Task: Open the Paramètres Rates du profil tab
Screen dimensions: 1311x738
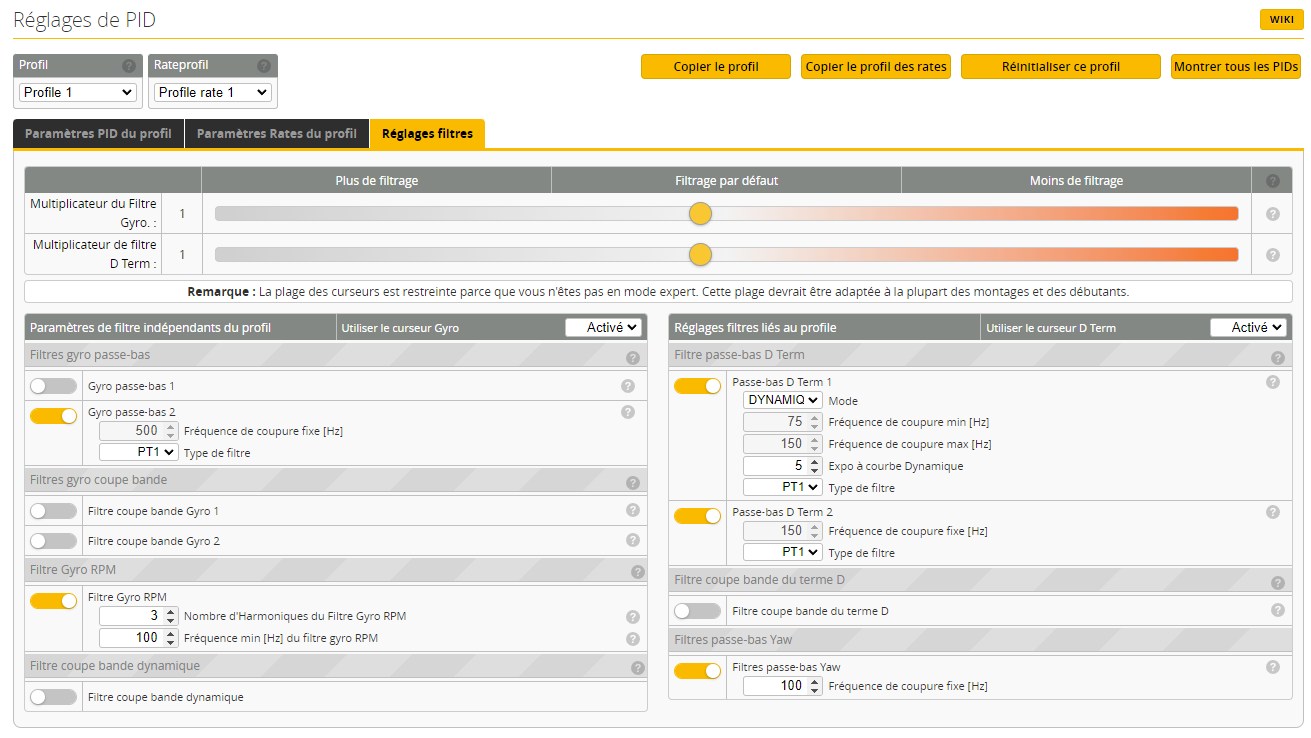Action: (x=277, y=134)
